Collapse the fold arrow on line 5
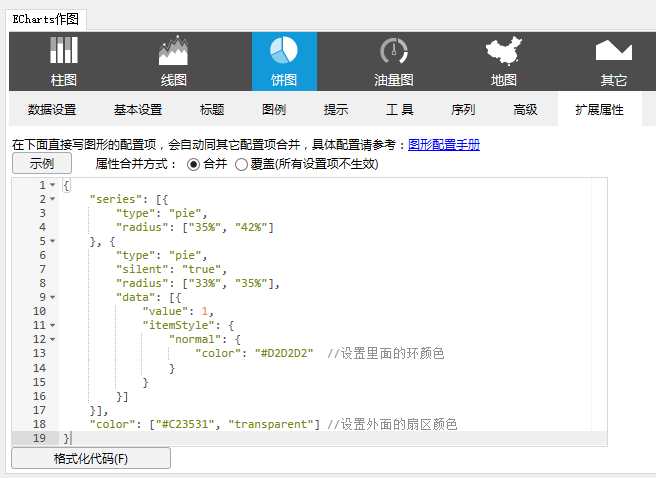 click(x=53, y=241)
